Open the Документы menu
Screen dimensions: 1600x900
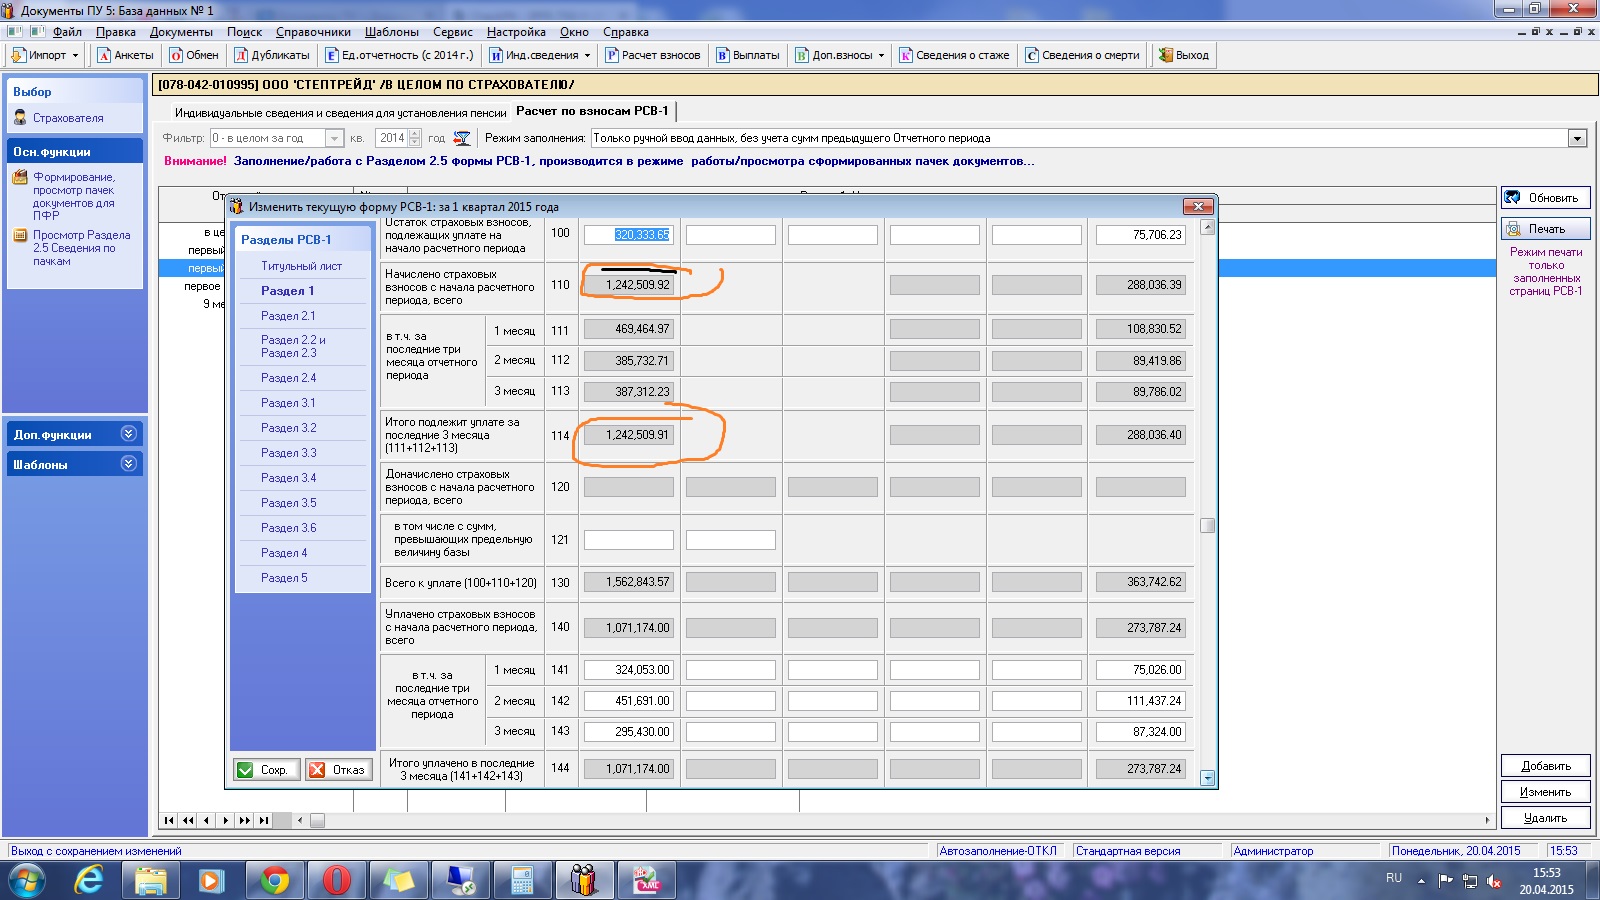point(181,32)
